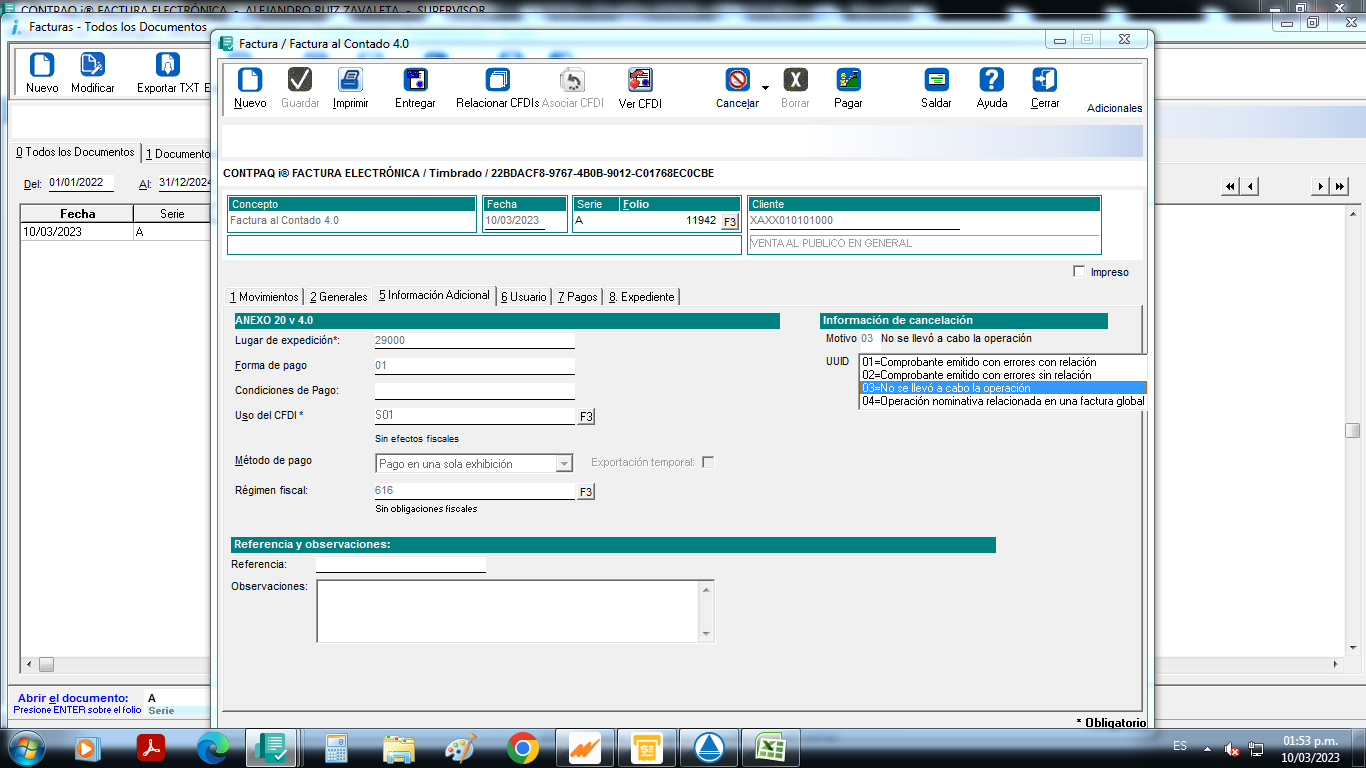Switch to 1 Movimientos tab
The height and width of the screenshot is (768, 1366).
pos(264,297)
